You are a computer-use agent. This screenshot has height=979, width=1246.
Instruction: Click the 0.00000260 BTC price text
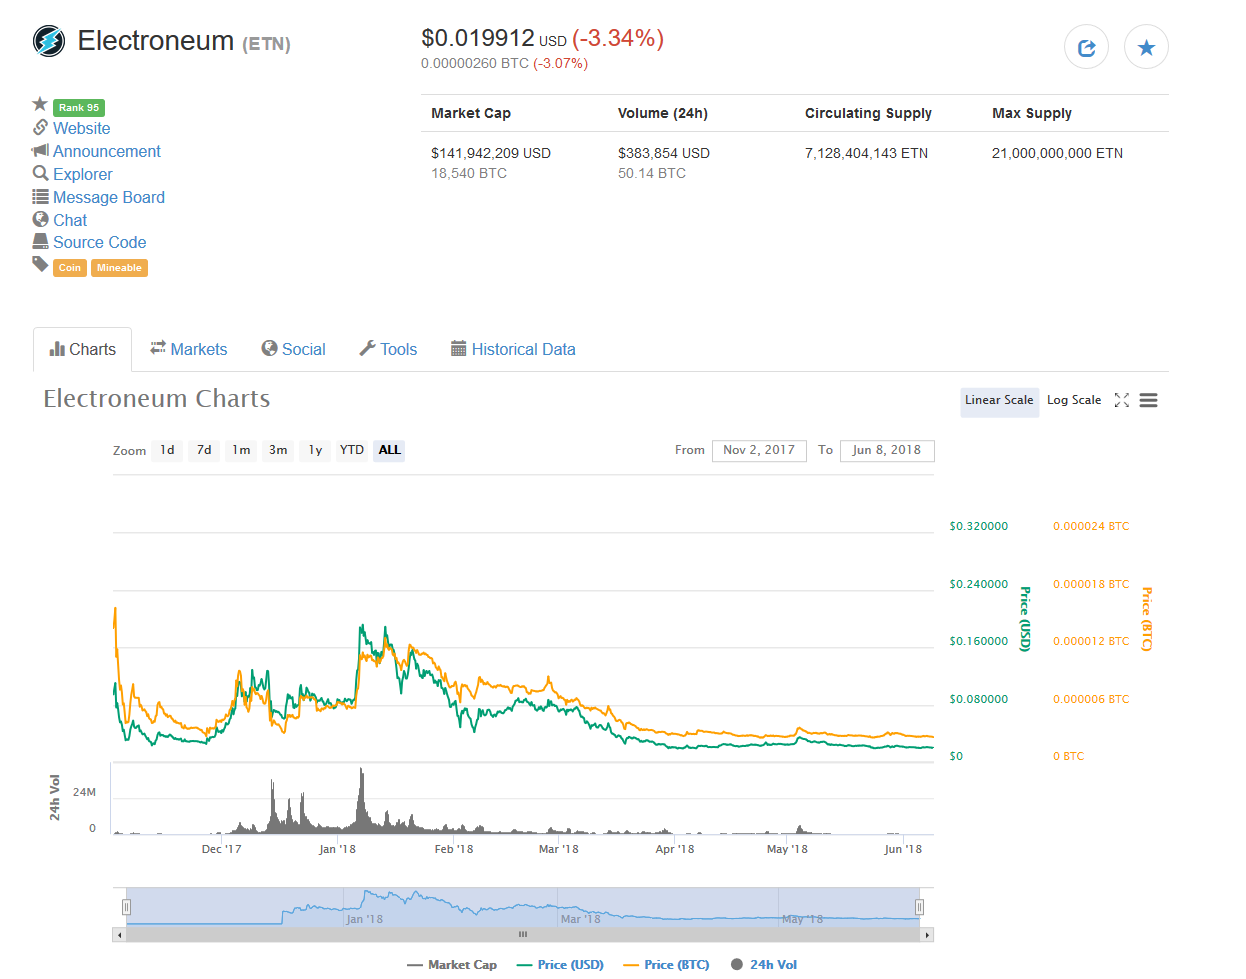click(475, 63)
